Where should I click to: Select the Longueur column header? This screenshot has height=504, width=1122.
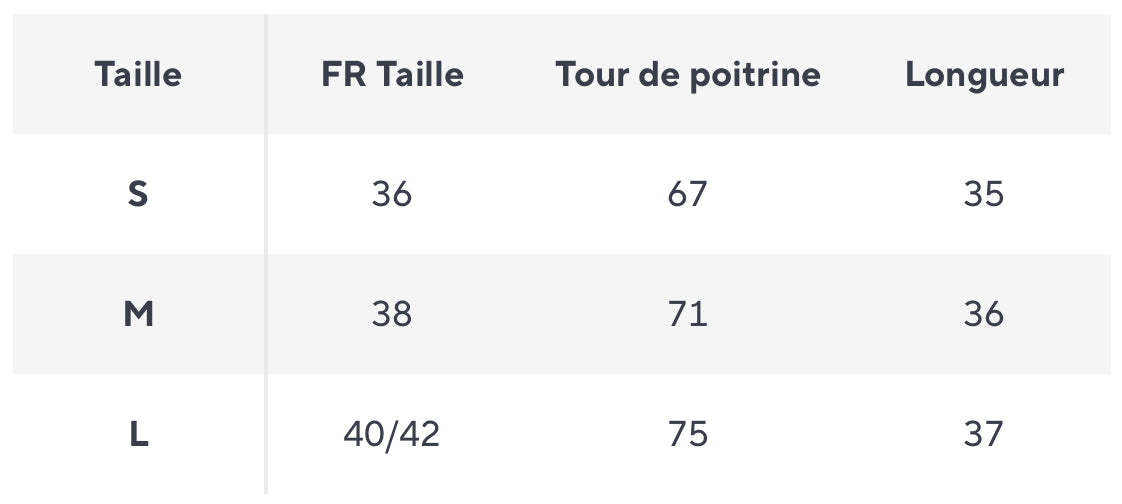[x=985, y=75]
